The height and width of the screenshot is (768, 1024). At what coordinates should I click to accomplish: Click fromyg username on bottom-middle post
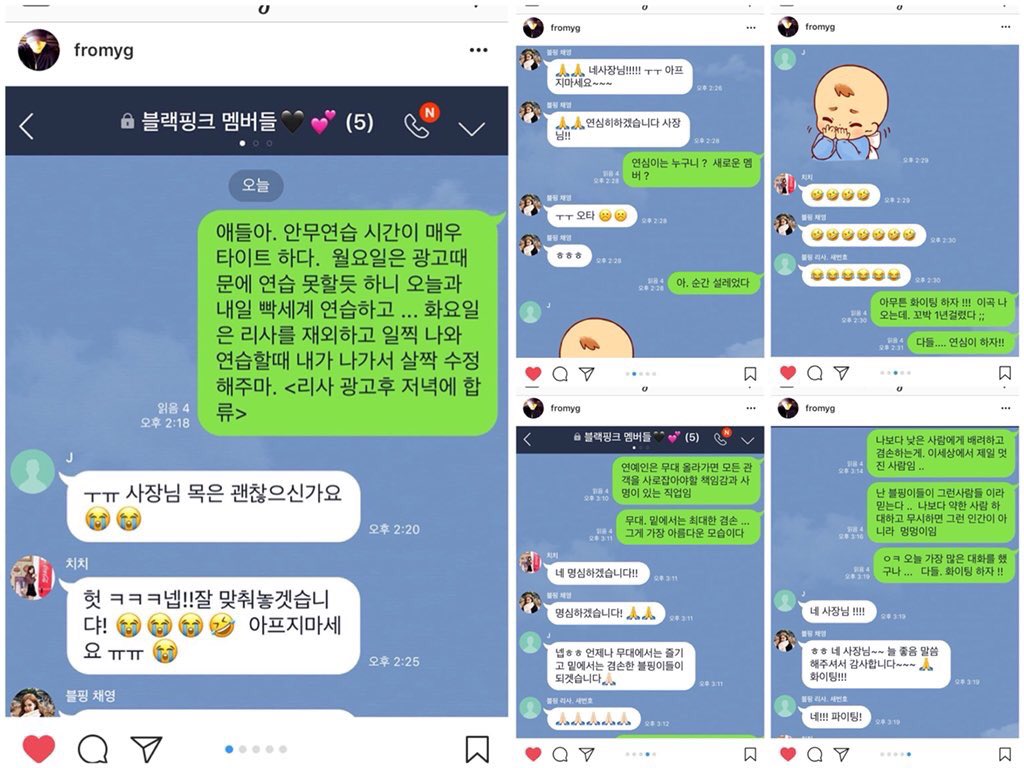coord(566,408)
